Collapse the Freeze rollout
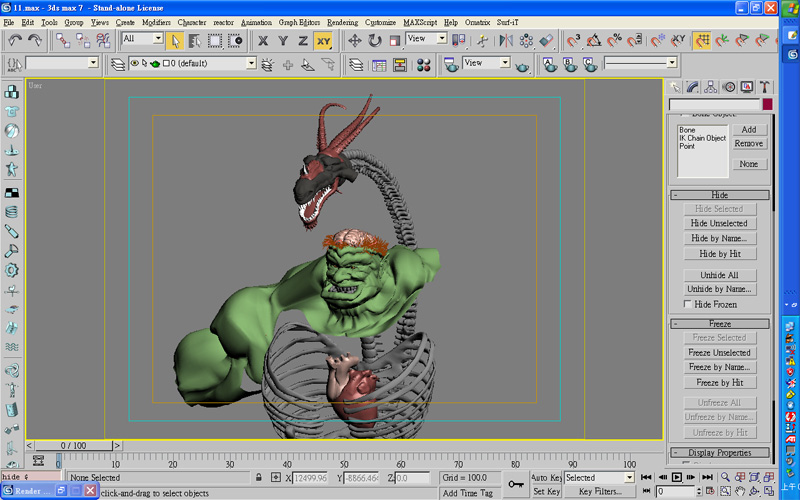This screenshot has width=800, height=500. (x=719, y=324)
